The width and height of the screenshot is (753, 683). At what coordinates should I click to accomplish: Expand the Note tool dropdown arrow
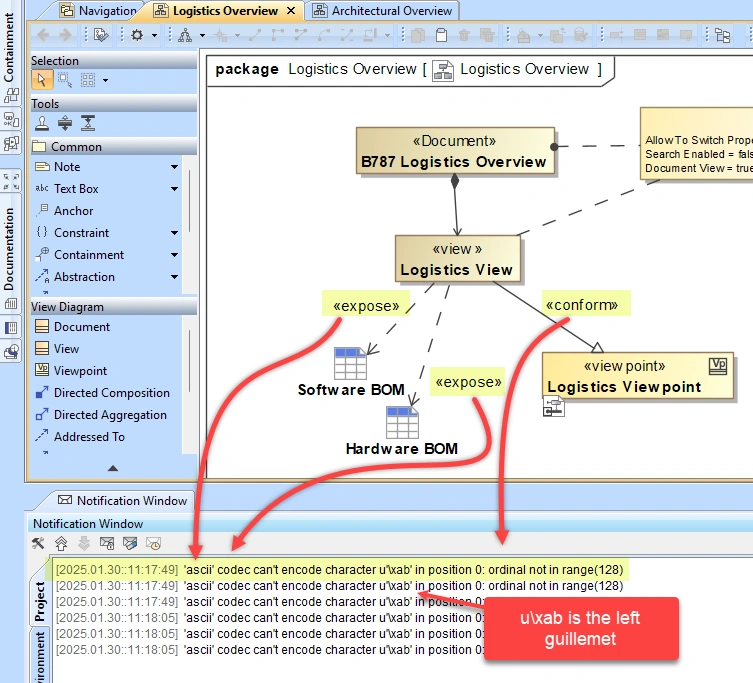click(x=174, y=167)
